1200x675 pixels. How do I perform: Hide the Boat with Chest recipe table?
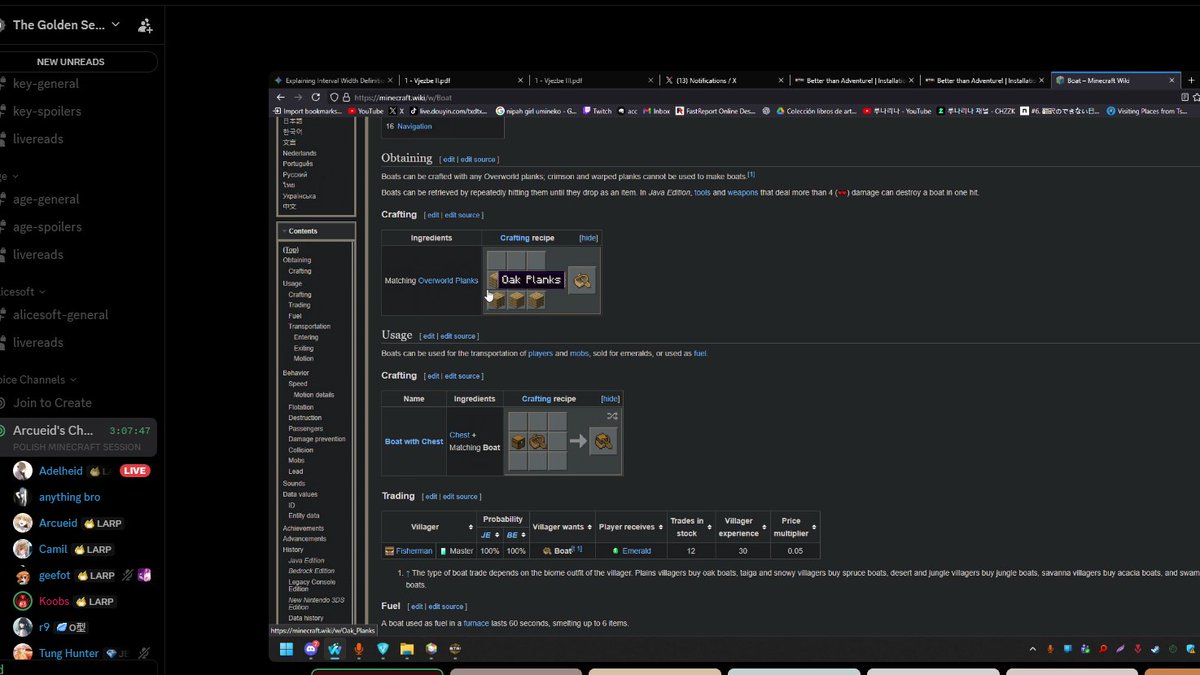pyautogui.click(x=610, y=399)
